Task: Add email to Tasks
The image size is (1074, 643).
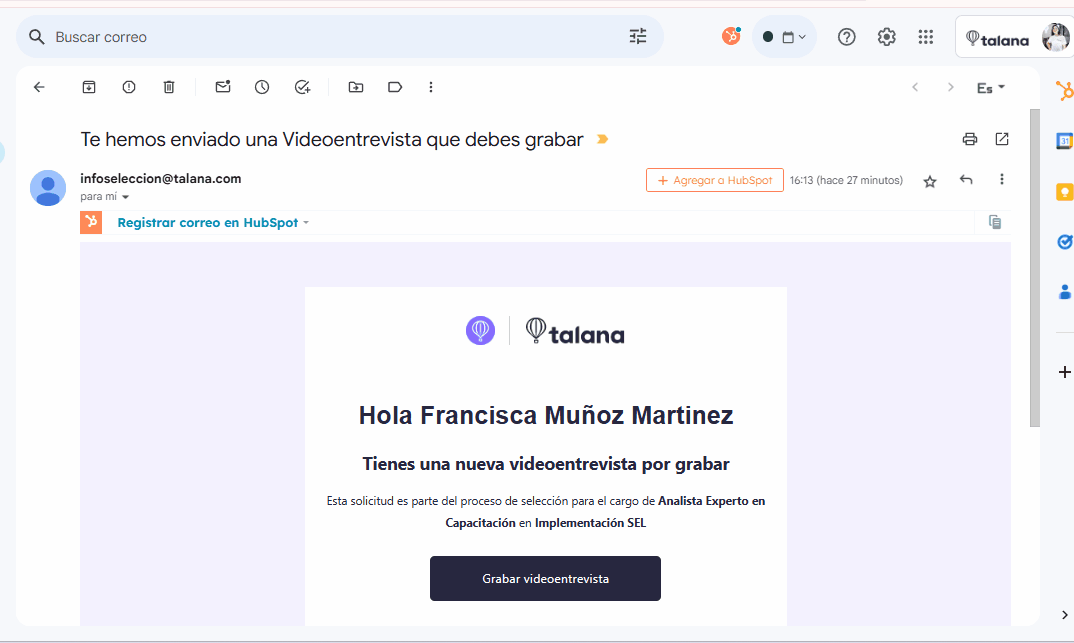Action: coord(302,87)
